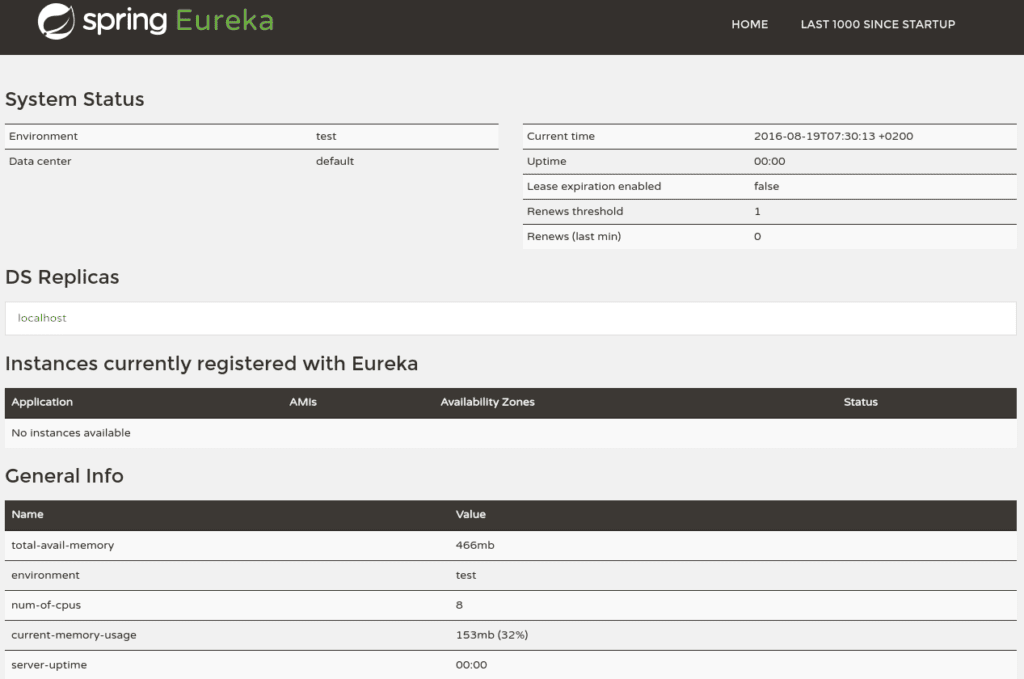Viewport: 1024px width, 679px height.
Task: Select the Spring leaf icon
Action: 55,21
